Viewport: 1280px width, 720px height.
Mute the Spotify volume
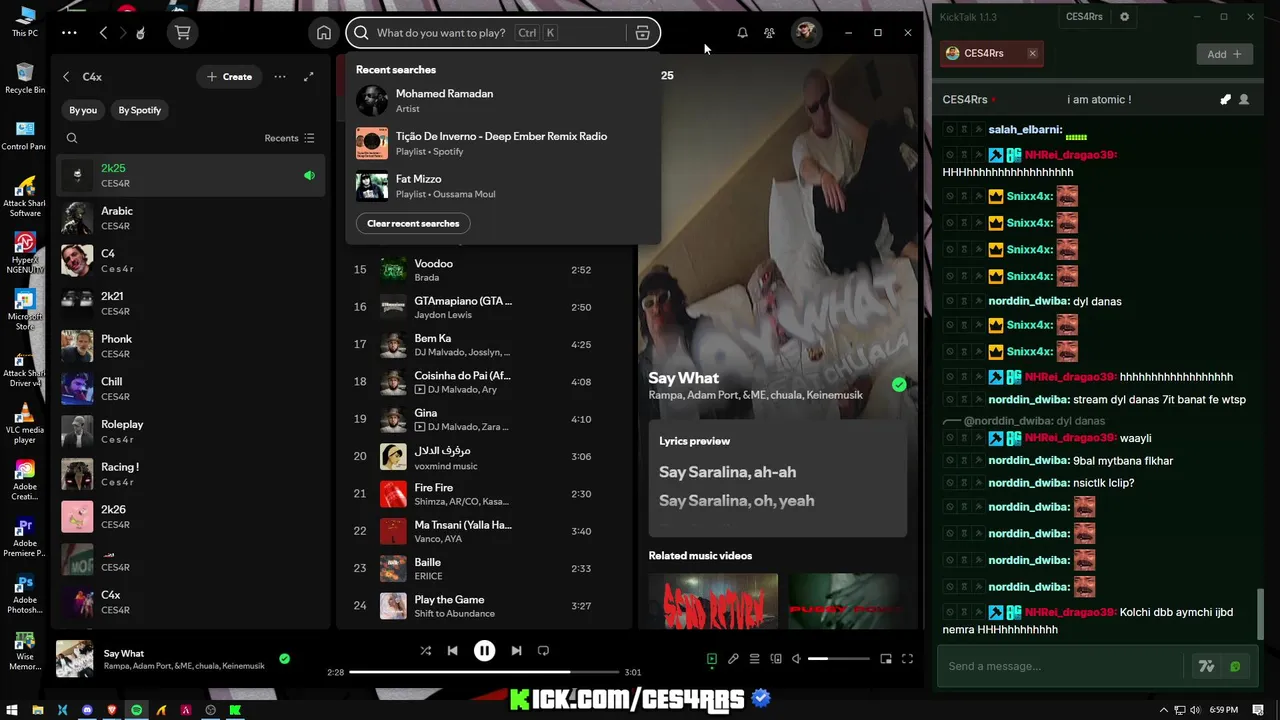(x=796, y=659)
